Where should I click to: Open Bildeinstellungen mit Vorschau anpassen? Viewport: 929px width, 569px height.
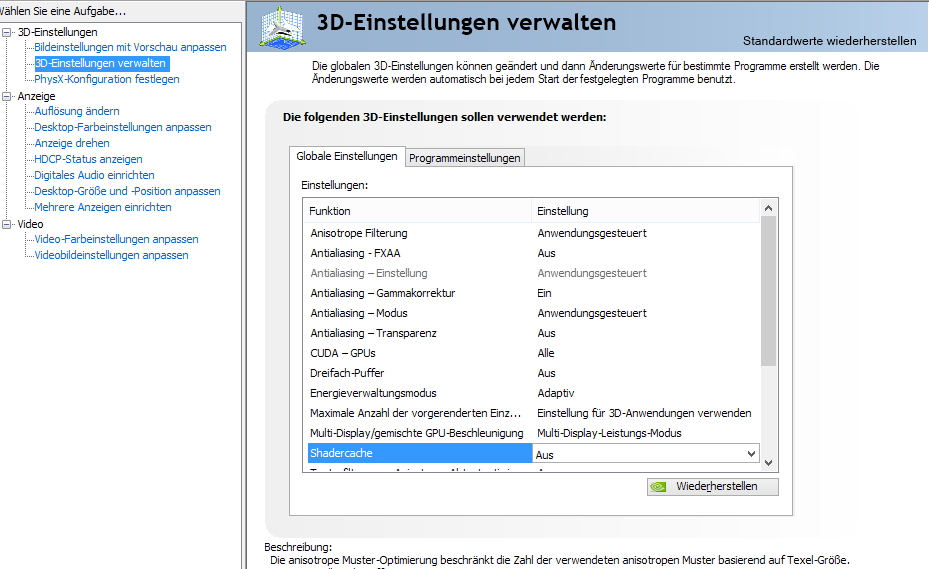tap(130, 47)
